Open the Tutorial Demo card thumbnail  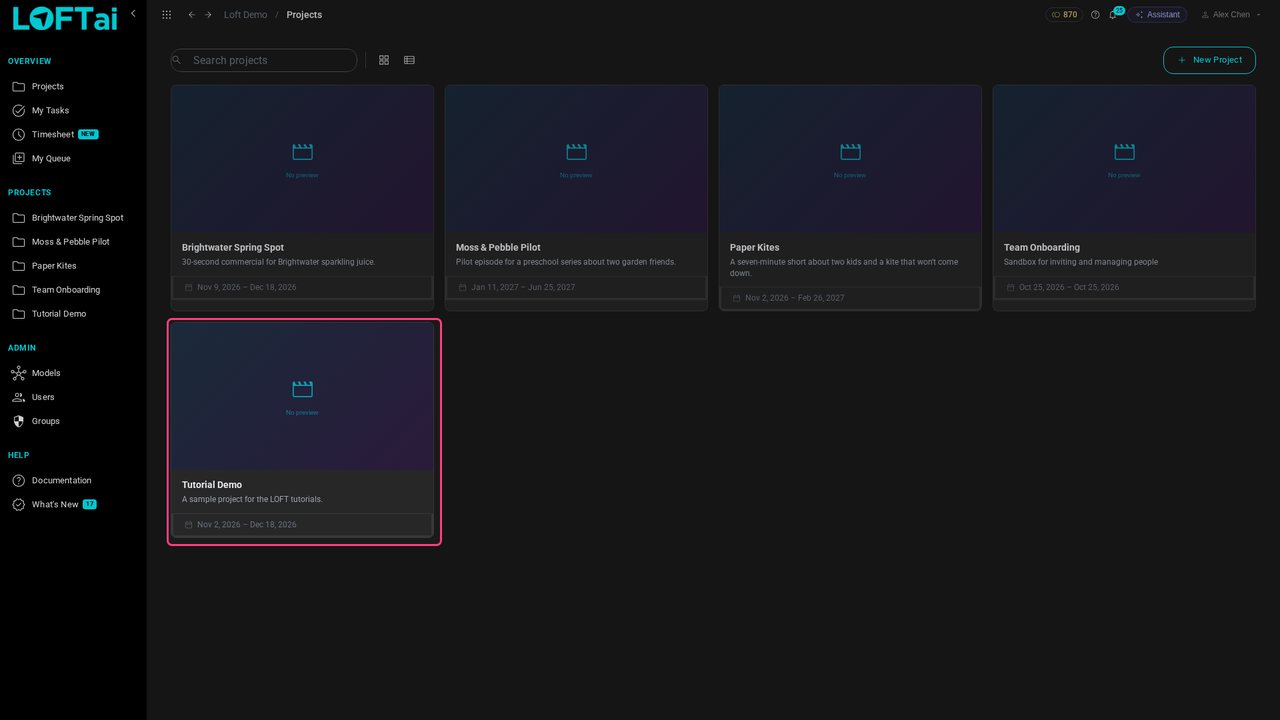(302, 396)
